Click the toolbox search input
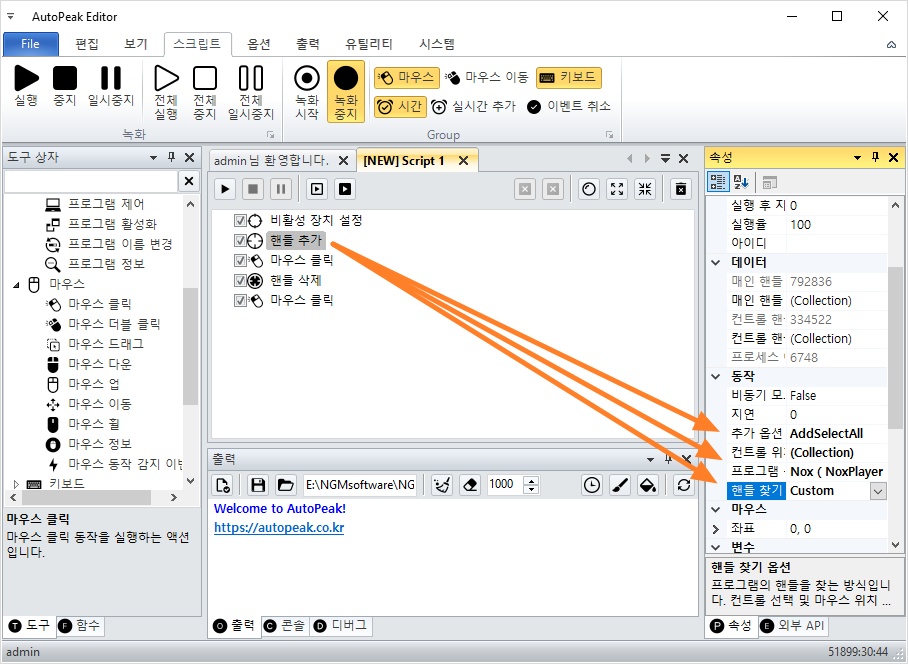Viewport: 908px width, 664px height. click(x=91, y=181)
